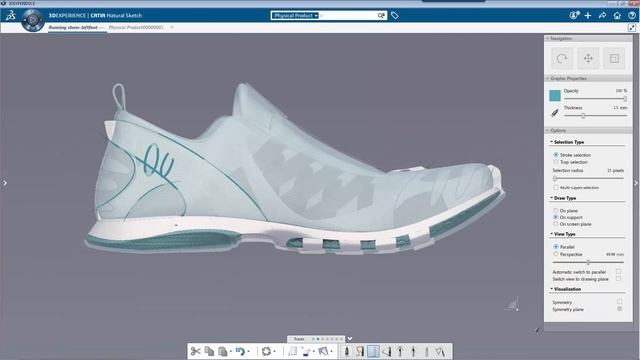Select Perspective view type
This screenshot has height=360, width=640.
click(x=556, y=254)
